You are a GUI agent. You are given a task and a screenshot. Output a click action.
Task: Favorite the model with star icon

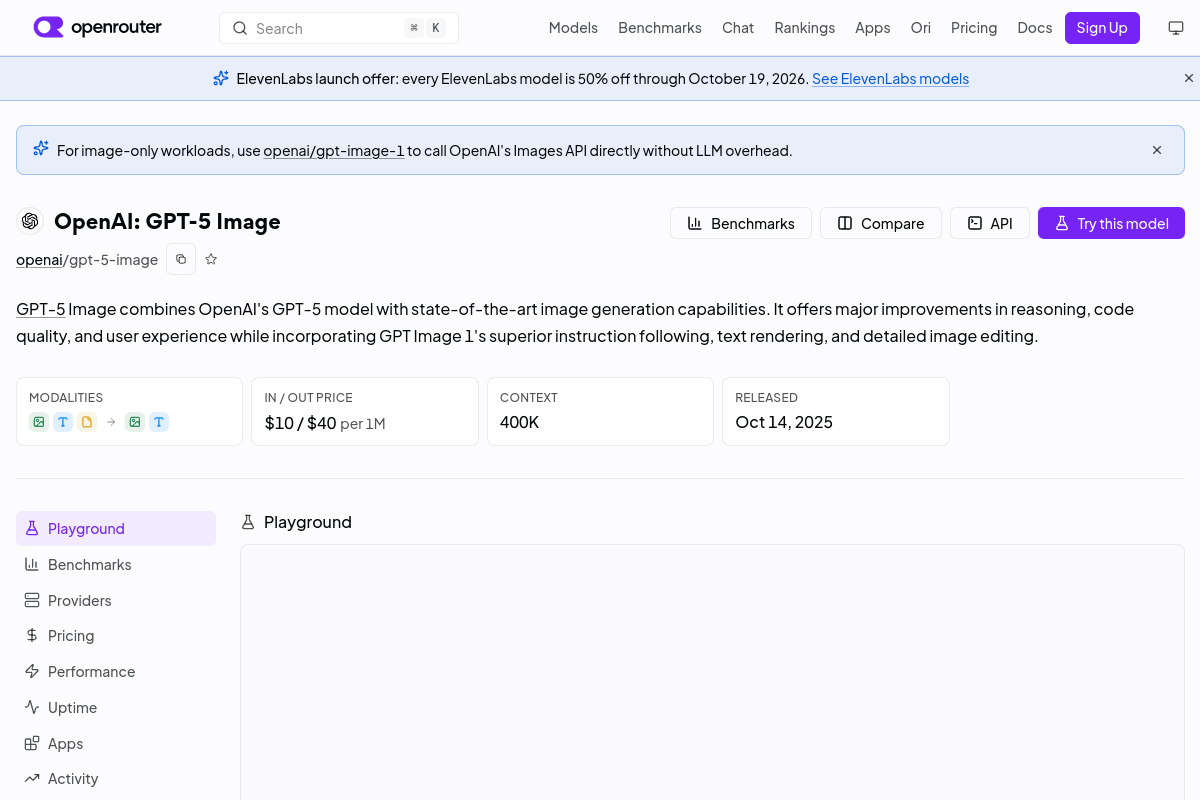pos(211,259)
